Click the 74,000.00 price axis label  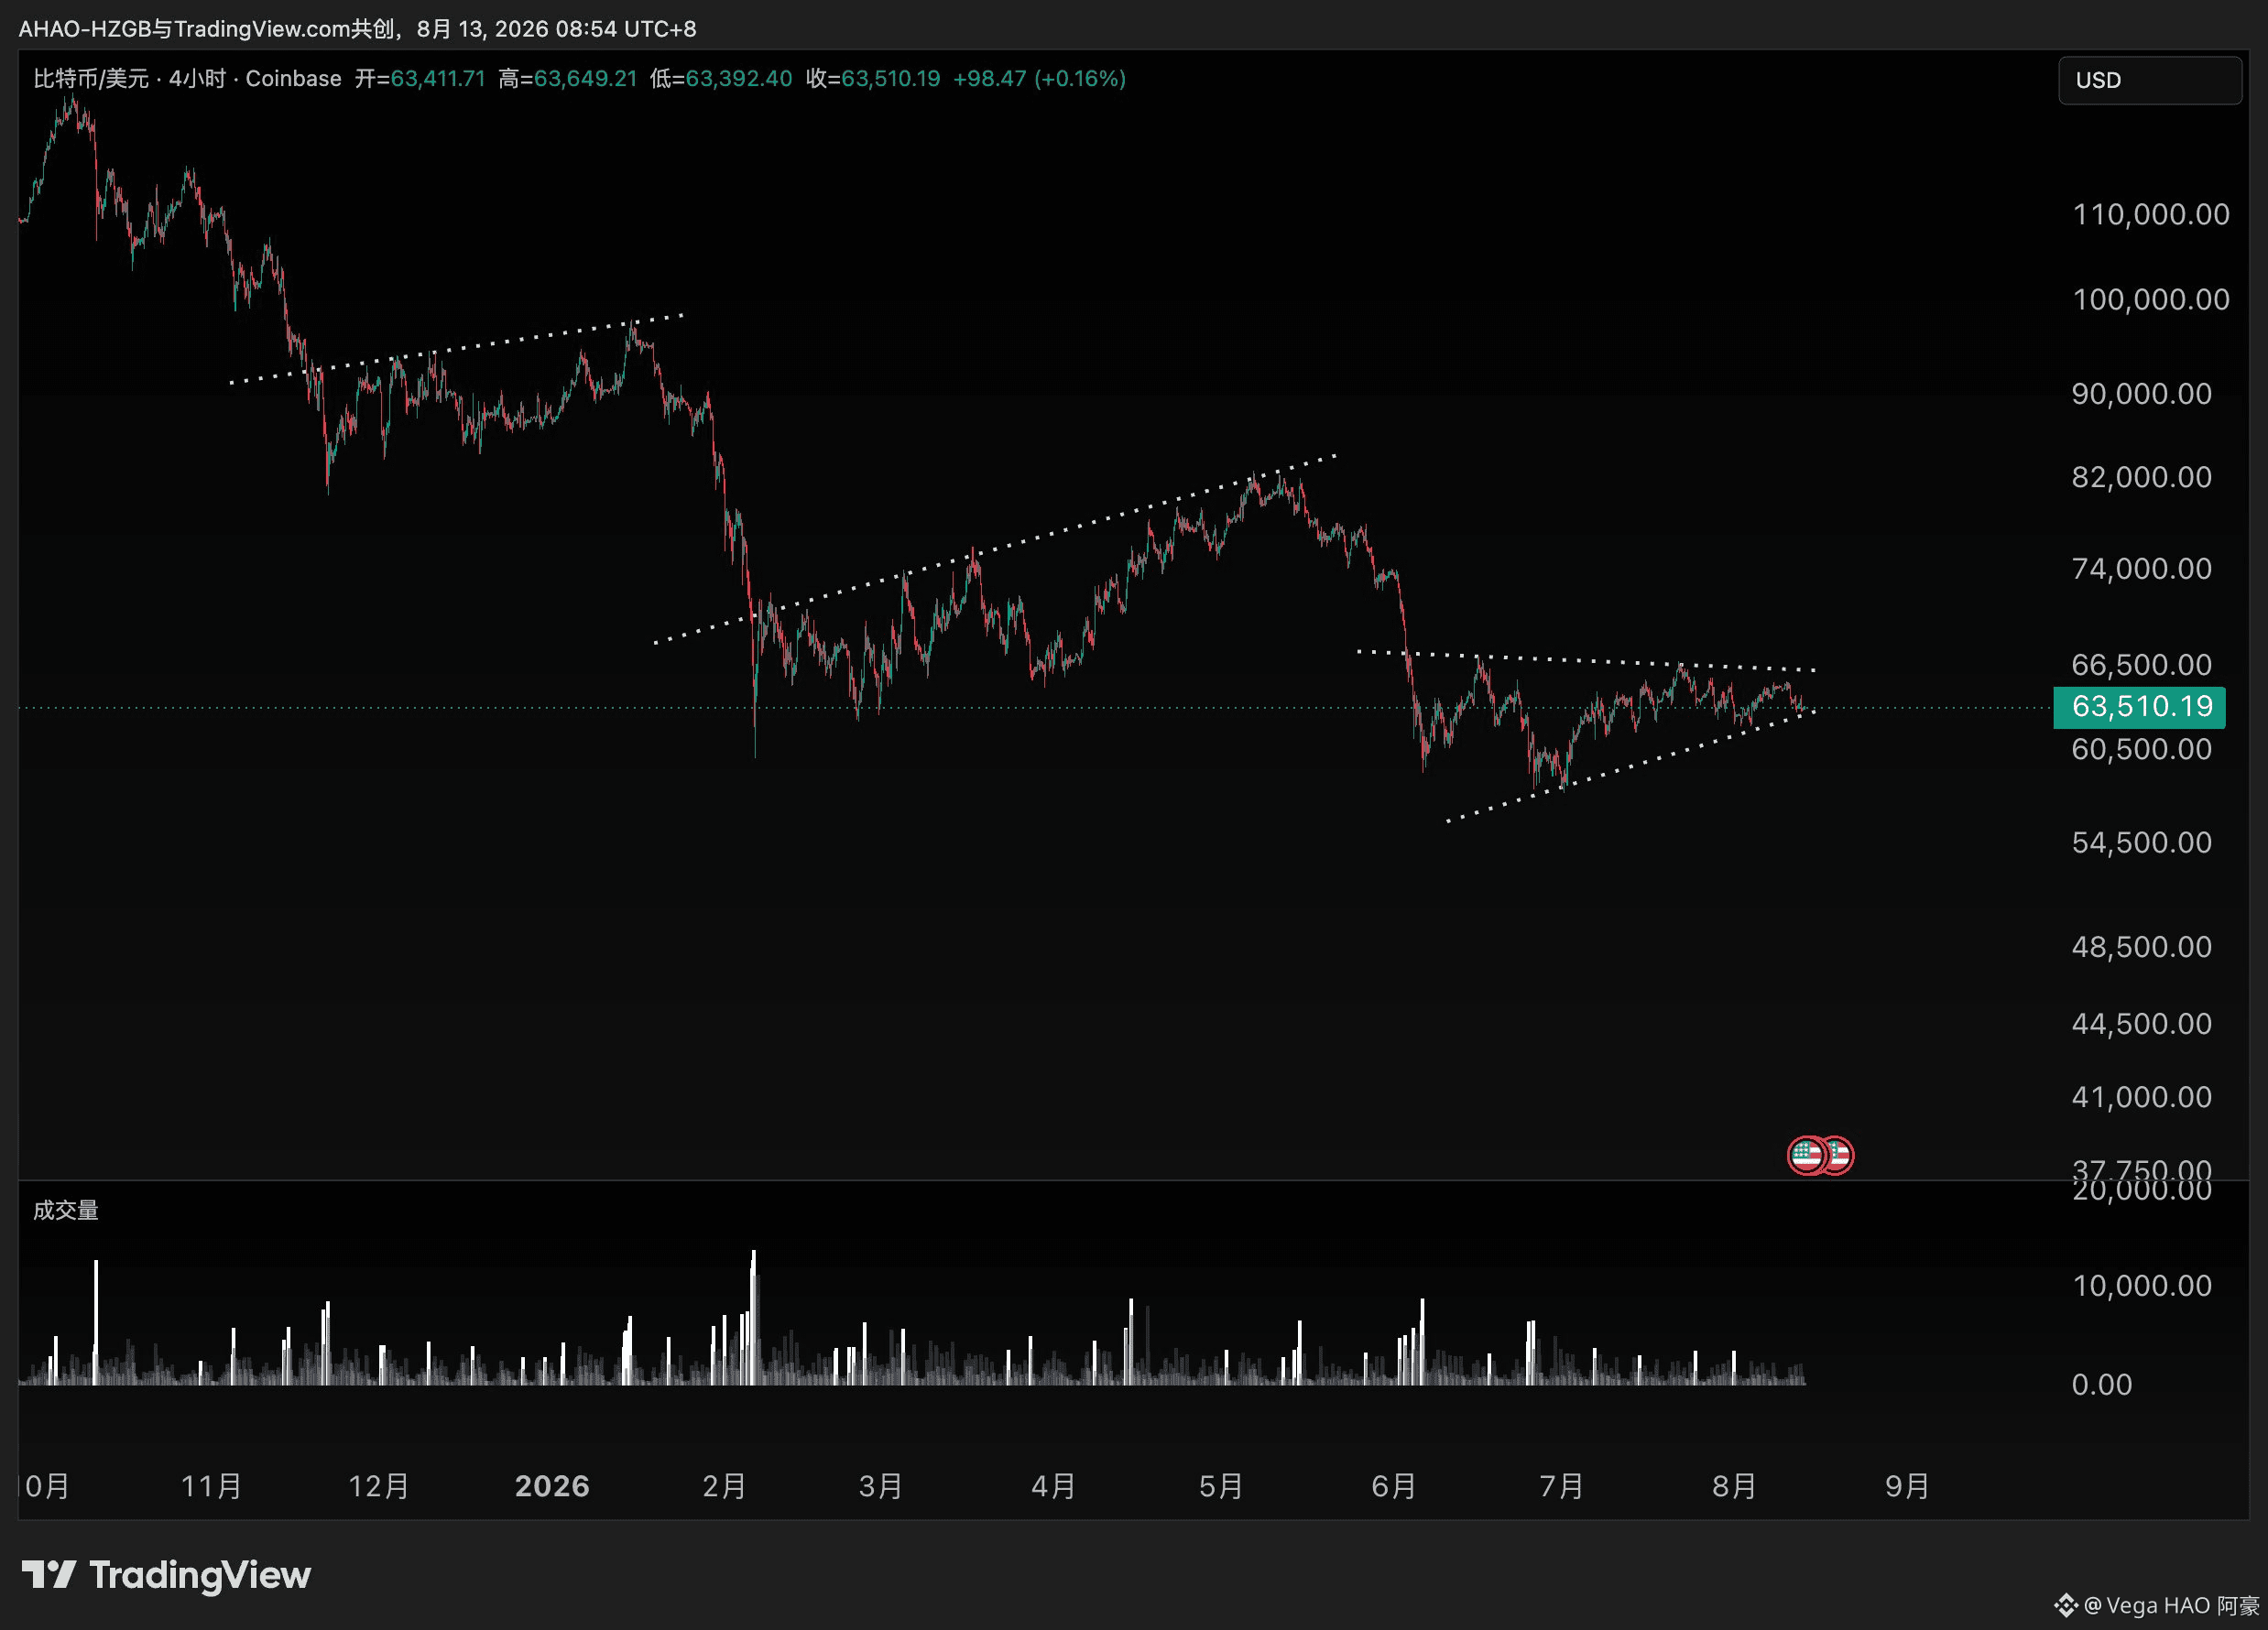pos(2141,569)
